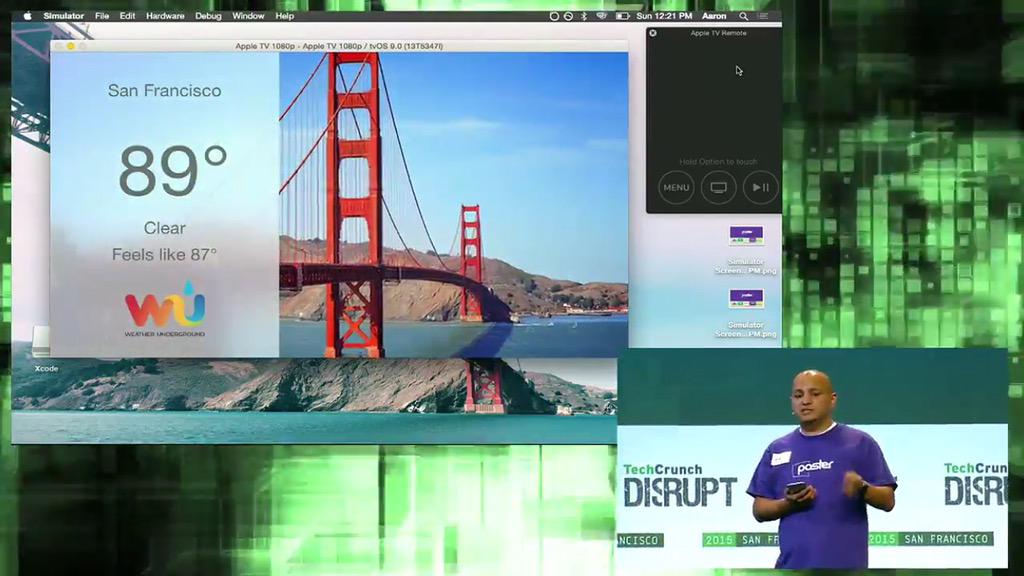
Task: Open the Debug menu
Action: (208, 16)
